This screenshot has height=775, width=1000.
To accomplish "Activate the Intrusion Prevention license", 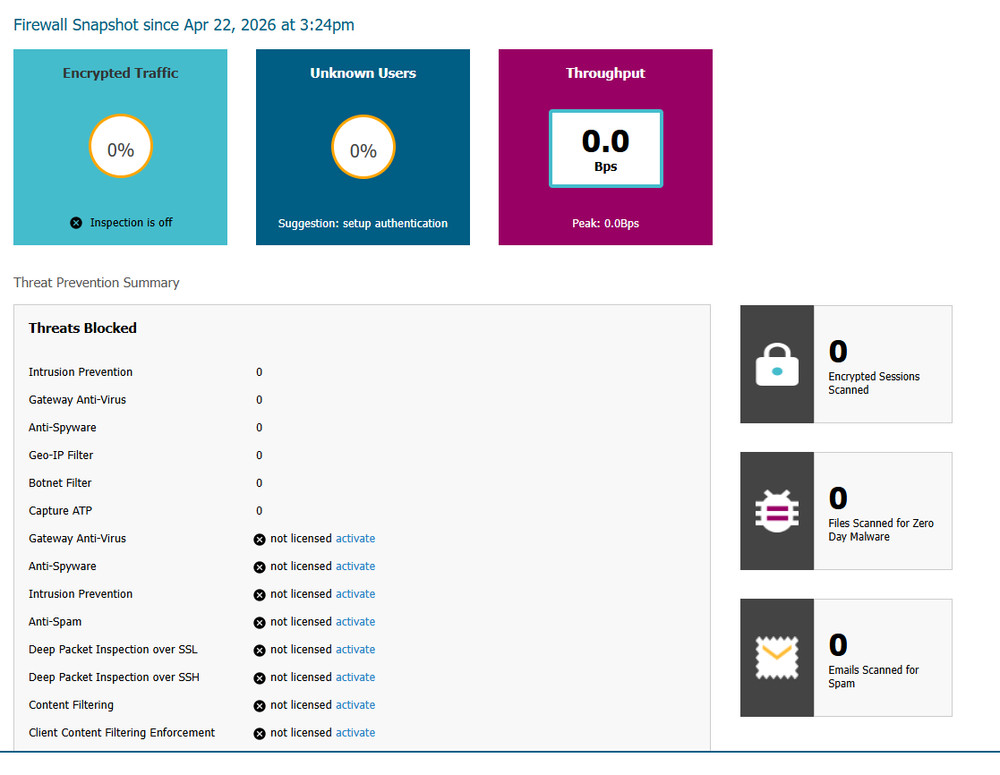I will pos(355,594).
